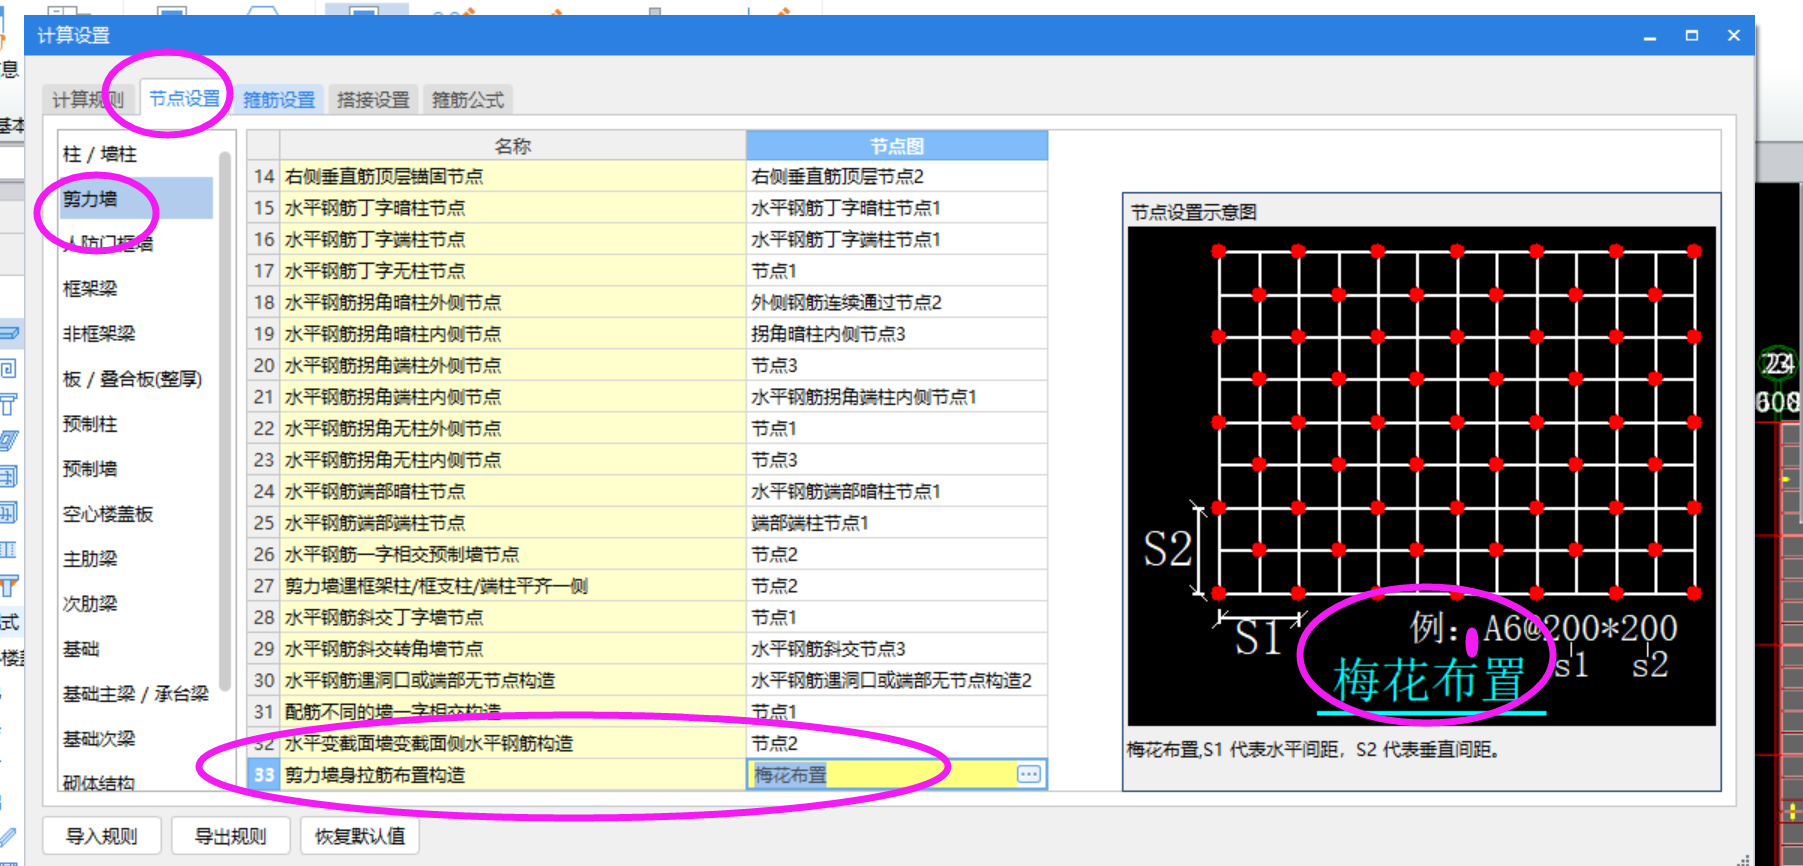Select 基础主梁 / 承台梁 in the list
Image resolution: width=1803 pixels, height=866 pixels.
click(137, 693)
